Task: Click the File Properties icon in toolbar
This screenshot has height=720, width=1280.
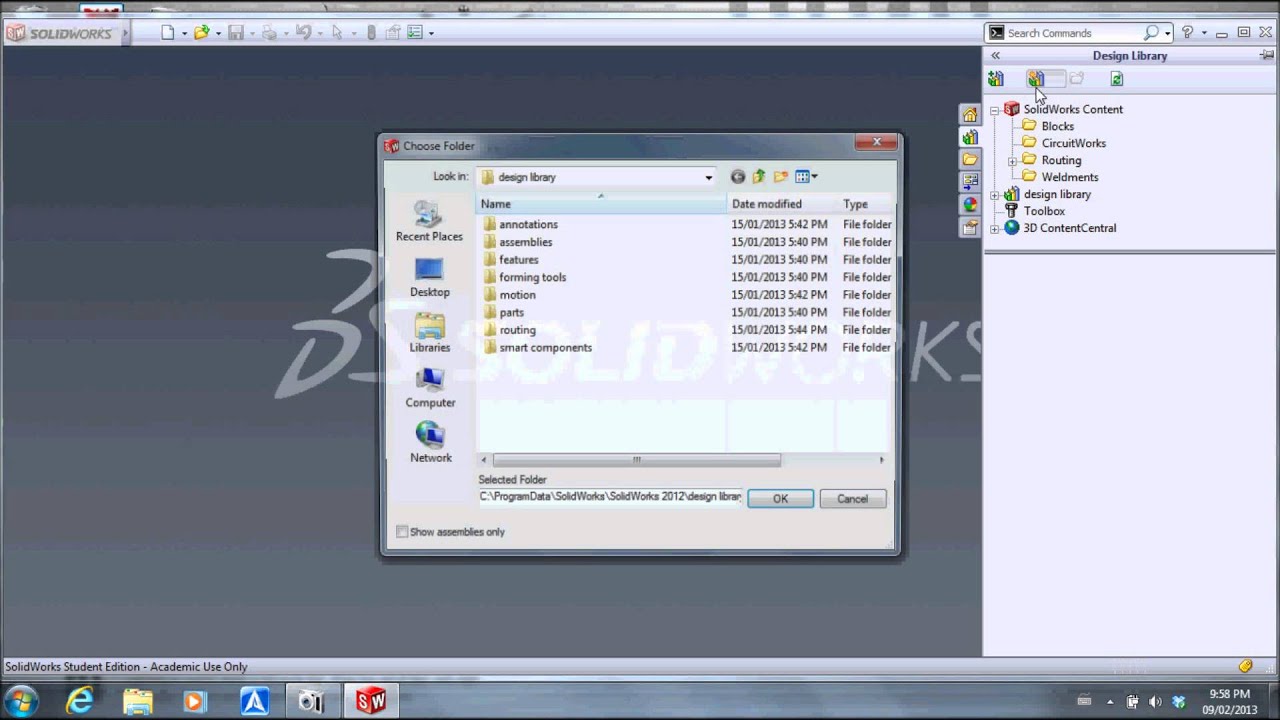Action: (x=394, y=33)
